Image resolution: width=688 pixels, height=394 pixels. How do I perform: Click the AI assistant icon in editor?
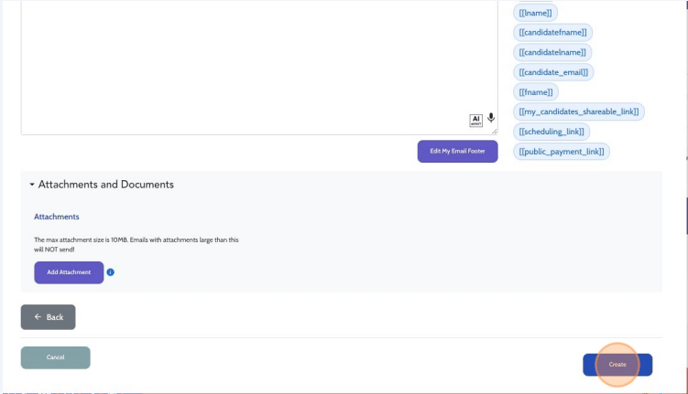476,120
